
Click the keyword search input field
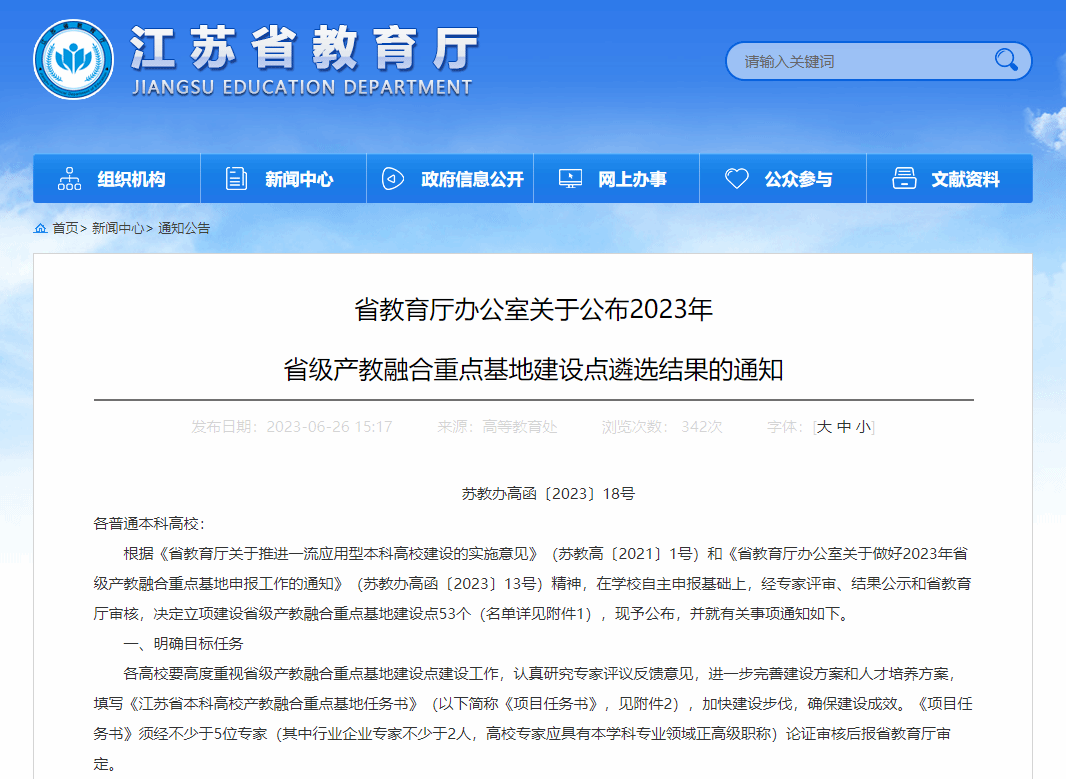point(860,61)
